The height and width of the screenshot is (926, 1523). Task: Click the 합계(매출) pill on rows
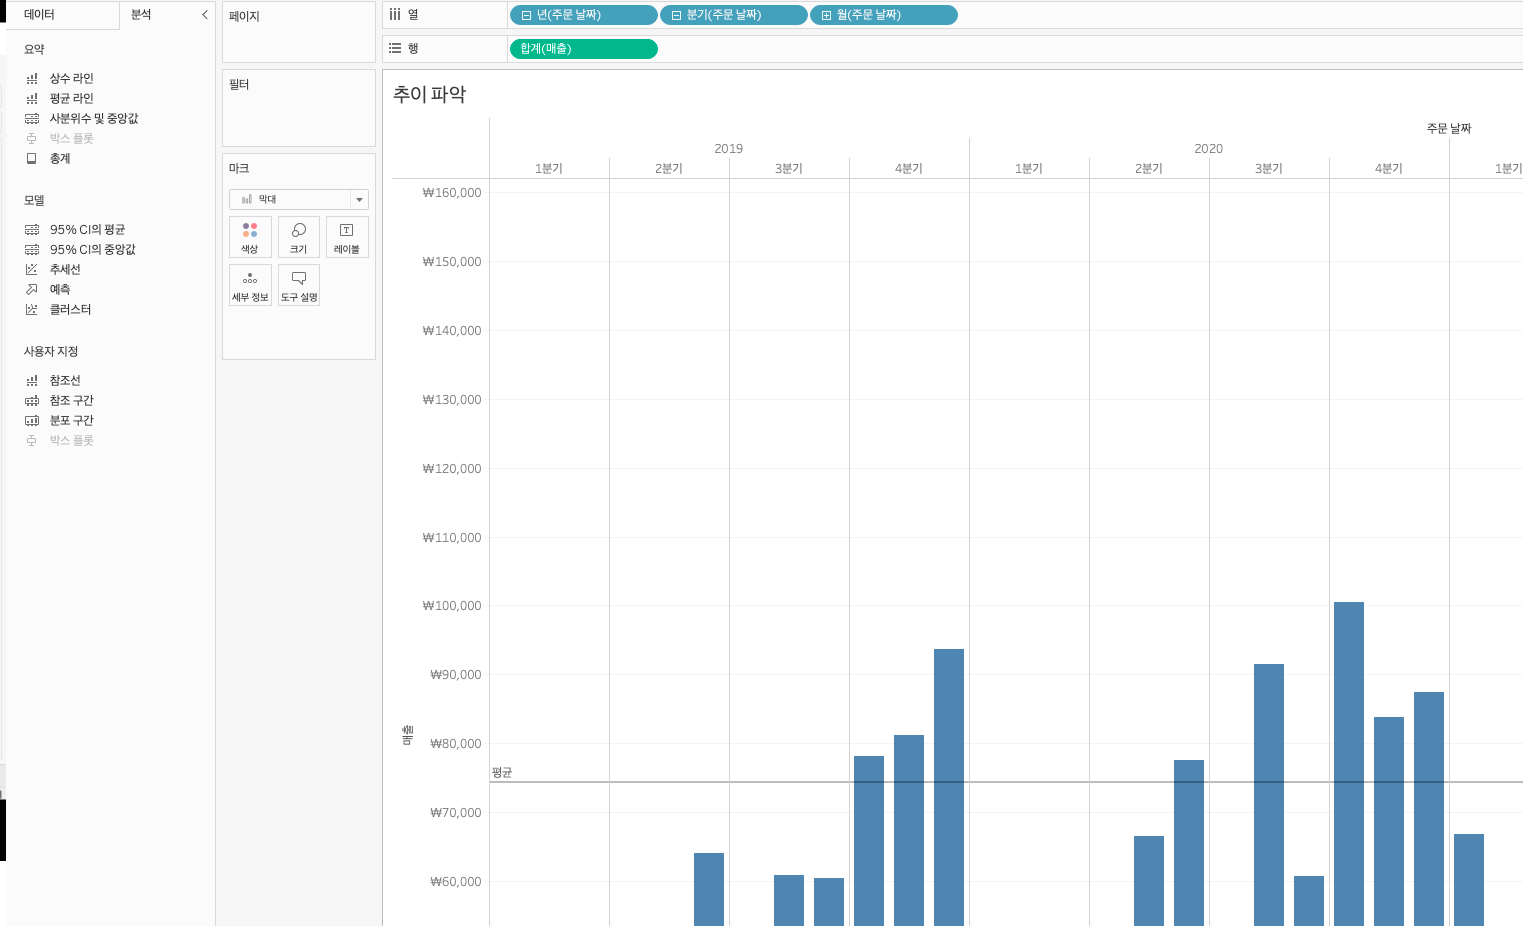tap(584, 48)
